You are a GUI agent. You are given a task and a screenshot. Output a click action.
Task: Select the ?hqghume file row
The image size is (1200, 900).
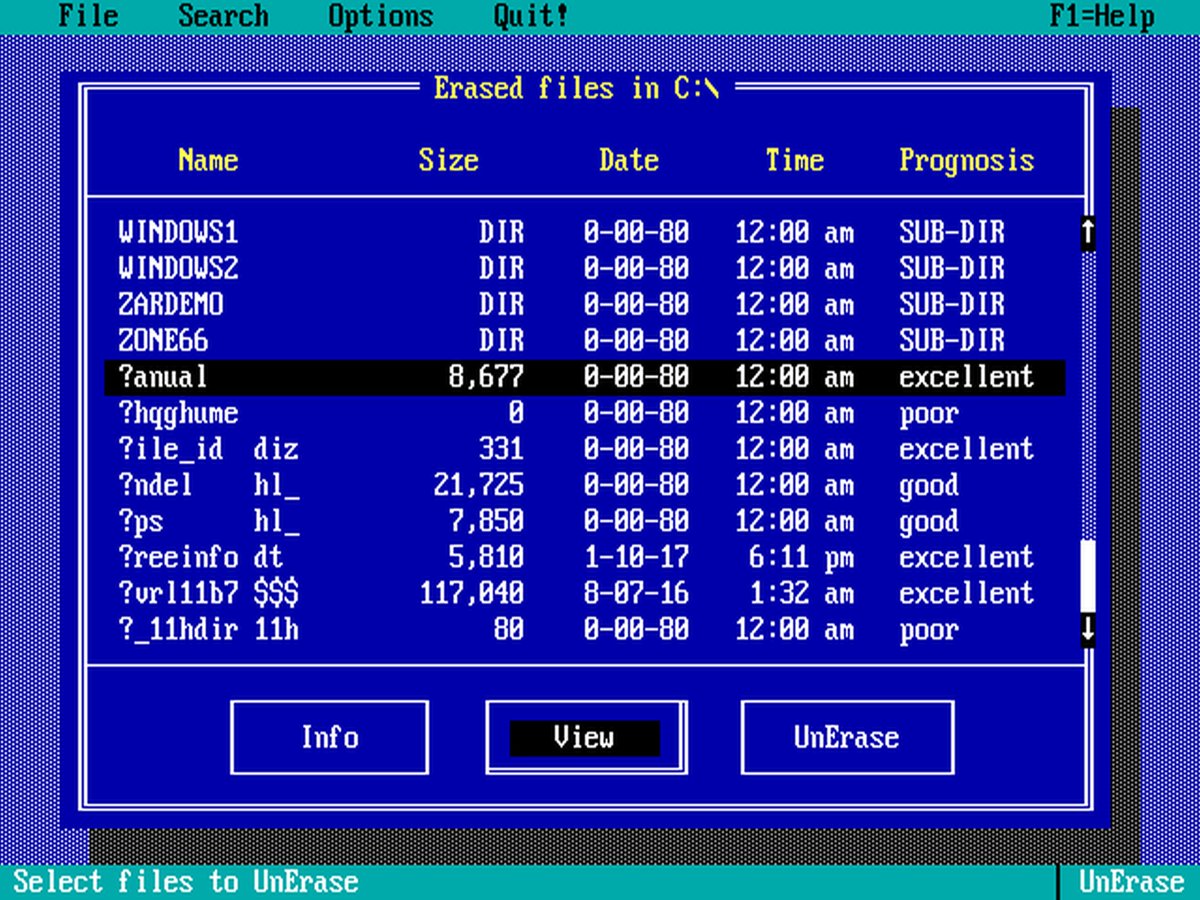584,413
